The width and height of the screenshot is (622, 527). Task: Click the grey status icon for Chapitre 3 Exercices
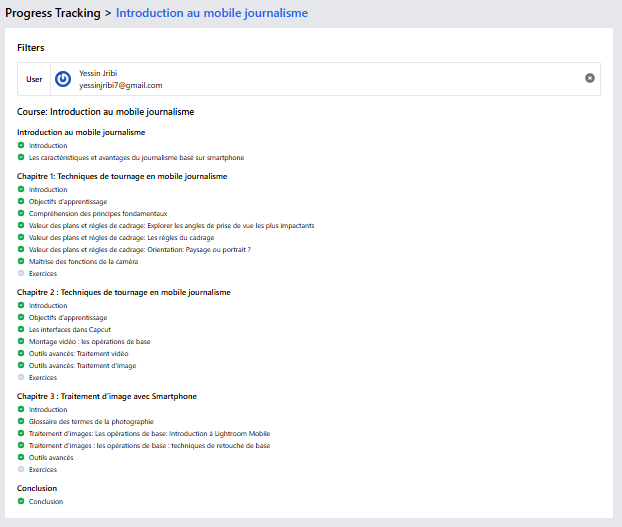coord(21,469)
